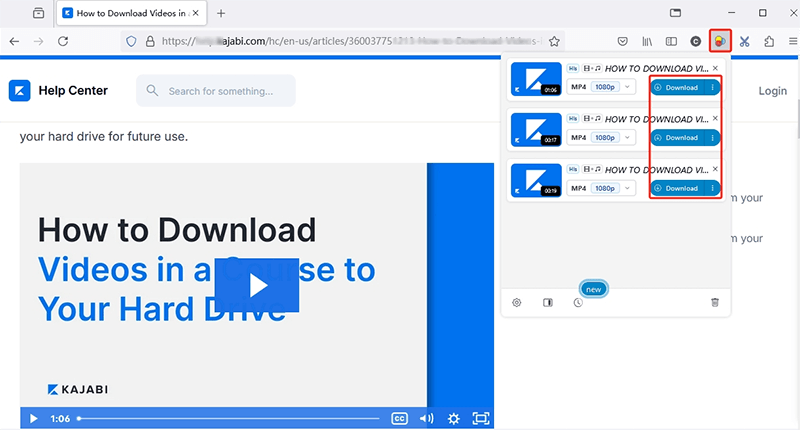Viewport: 800px width, 430px height.
Task: Click the 01:06 video thumbnail in popup
Action: 536,79
